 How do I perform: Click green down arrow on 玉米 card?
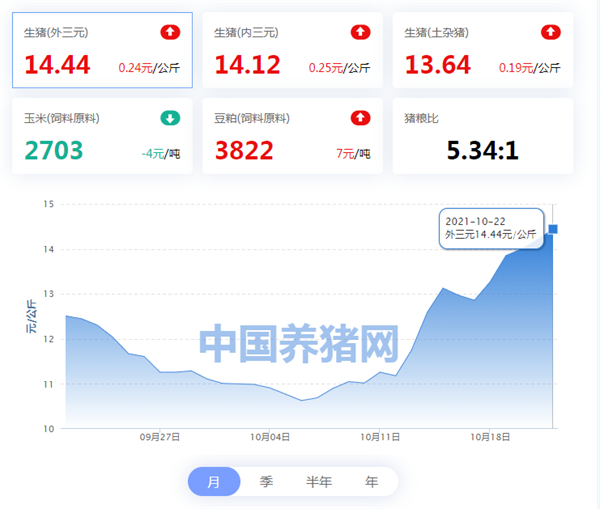click(170, 118)
